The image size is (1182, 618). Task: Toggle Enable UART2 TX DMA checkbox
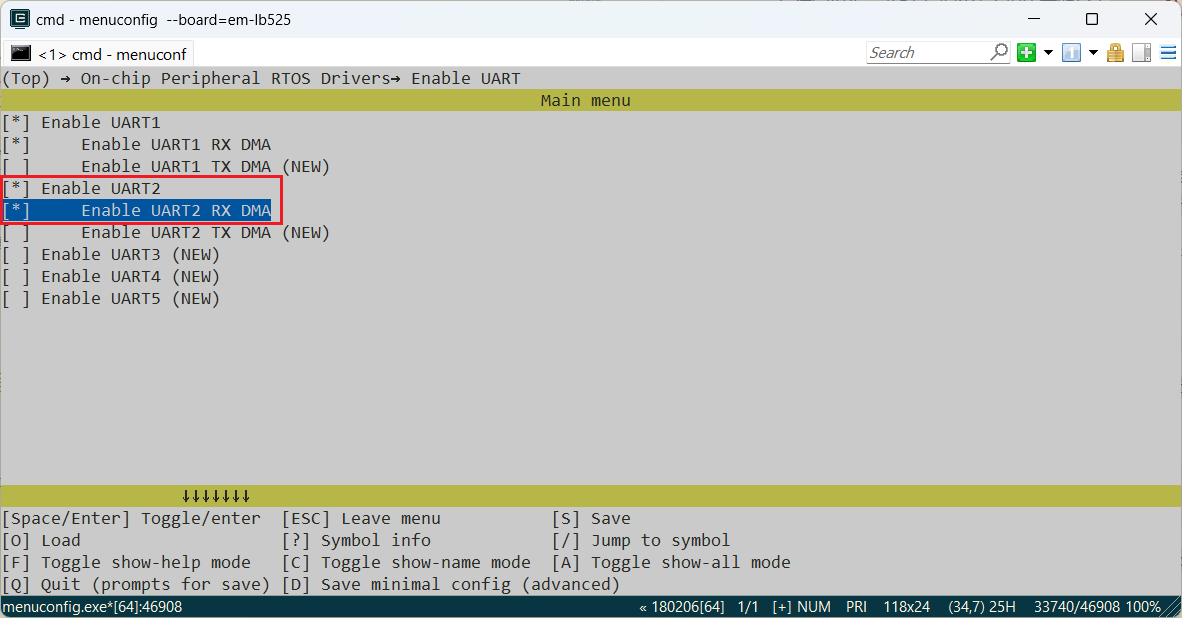pos(16,232)
